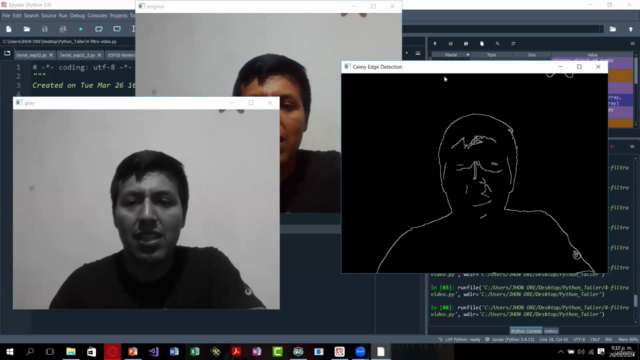The image size is (640, 360).
Task: Switch to the ESP32 editor tab
Action: click(x=120, y=55)
